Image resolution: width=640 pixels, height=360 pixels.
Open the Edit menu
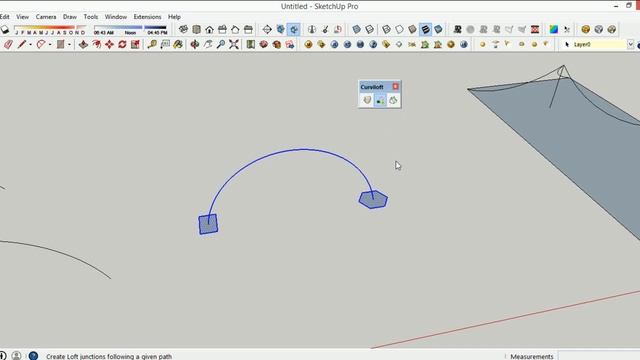click(4, 17)
